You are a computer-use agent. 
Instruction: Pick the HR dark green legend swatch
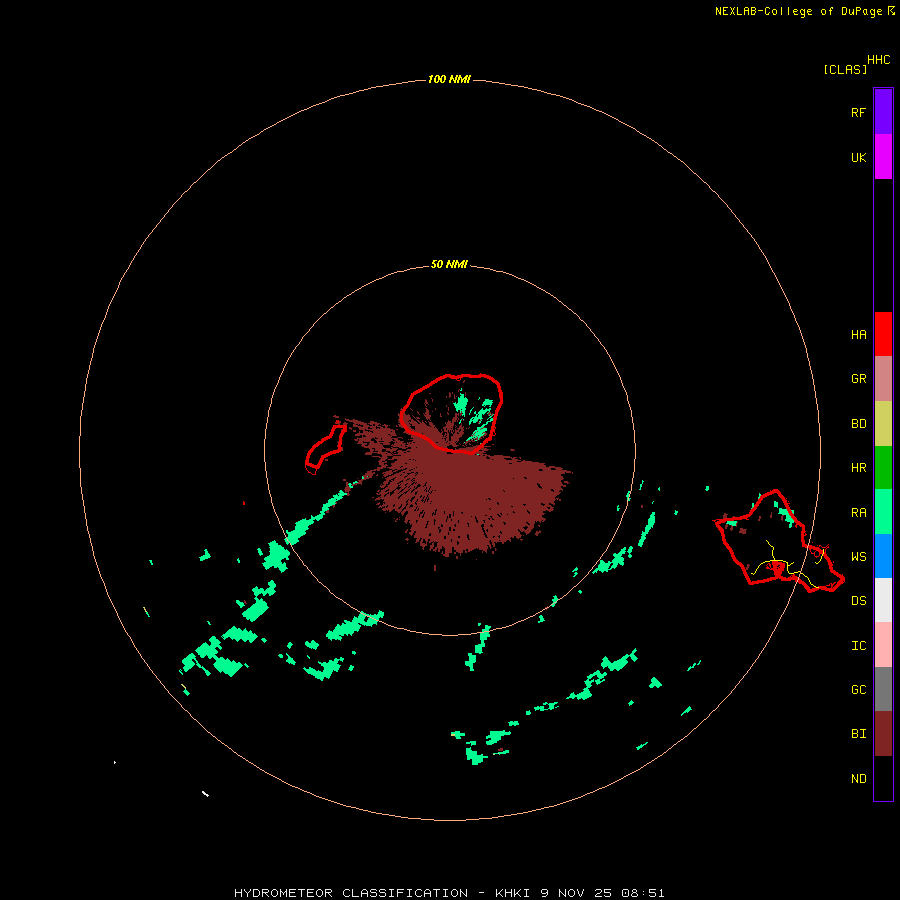pos(883,467)
